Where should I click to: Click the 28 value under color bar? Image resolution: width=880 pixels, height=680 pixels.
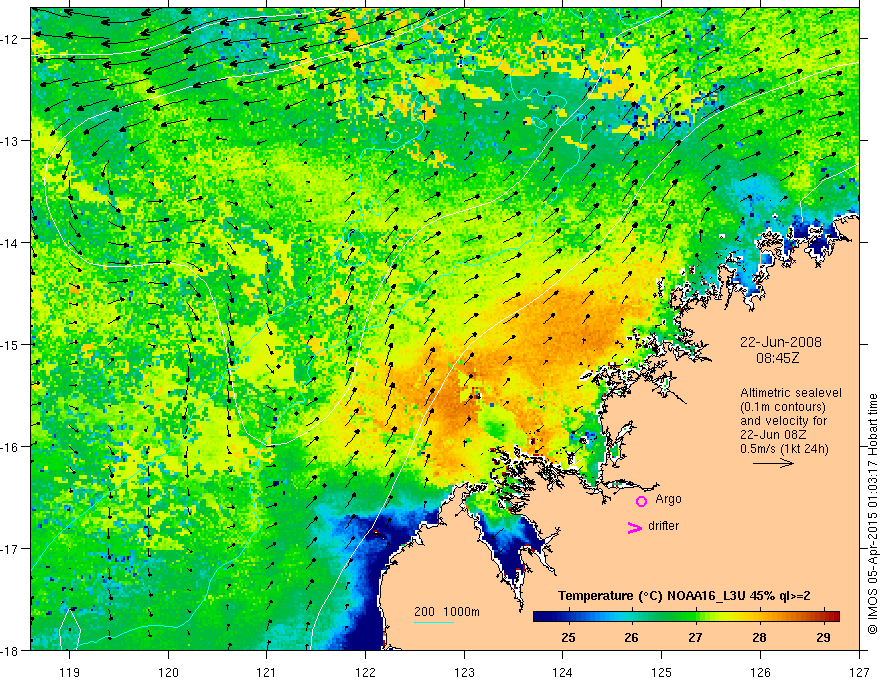[759, 637]
